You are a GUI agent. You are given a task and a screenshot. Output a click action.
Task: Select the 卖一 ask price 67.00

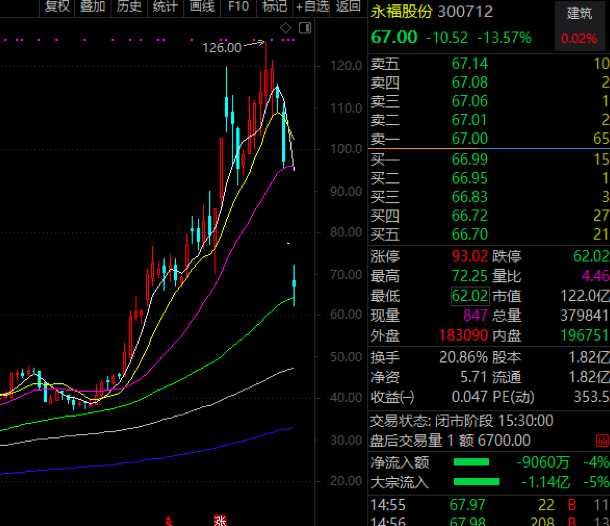coord(470,139)
